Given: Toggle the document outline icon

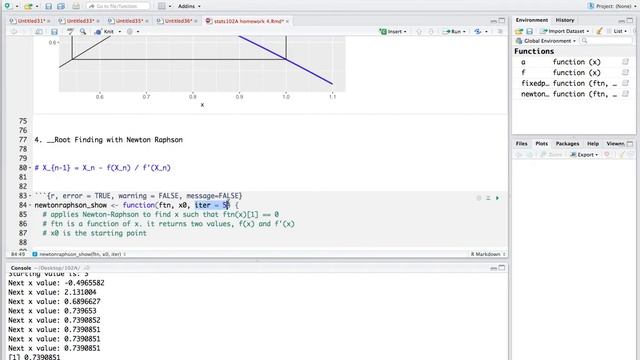Looking at the screenshot, I should [500, 31].
